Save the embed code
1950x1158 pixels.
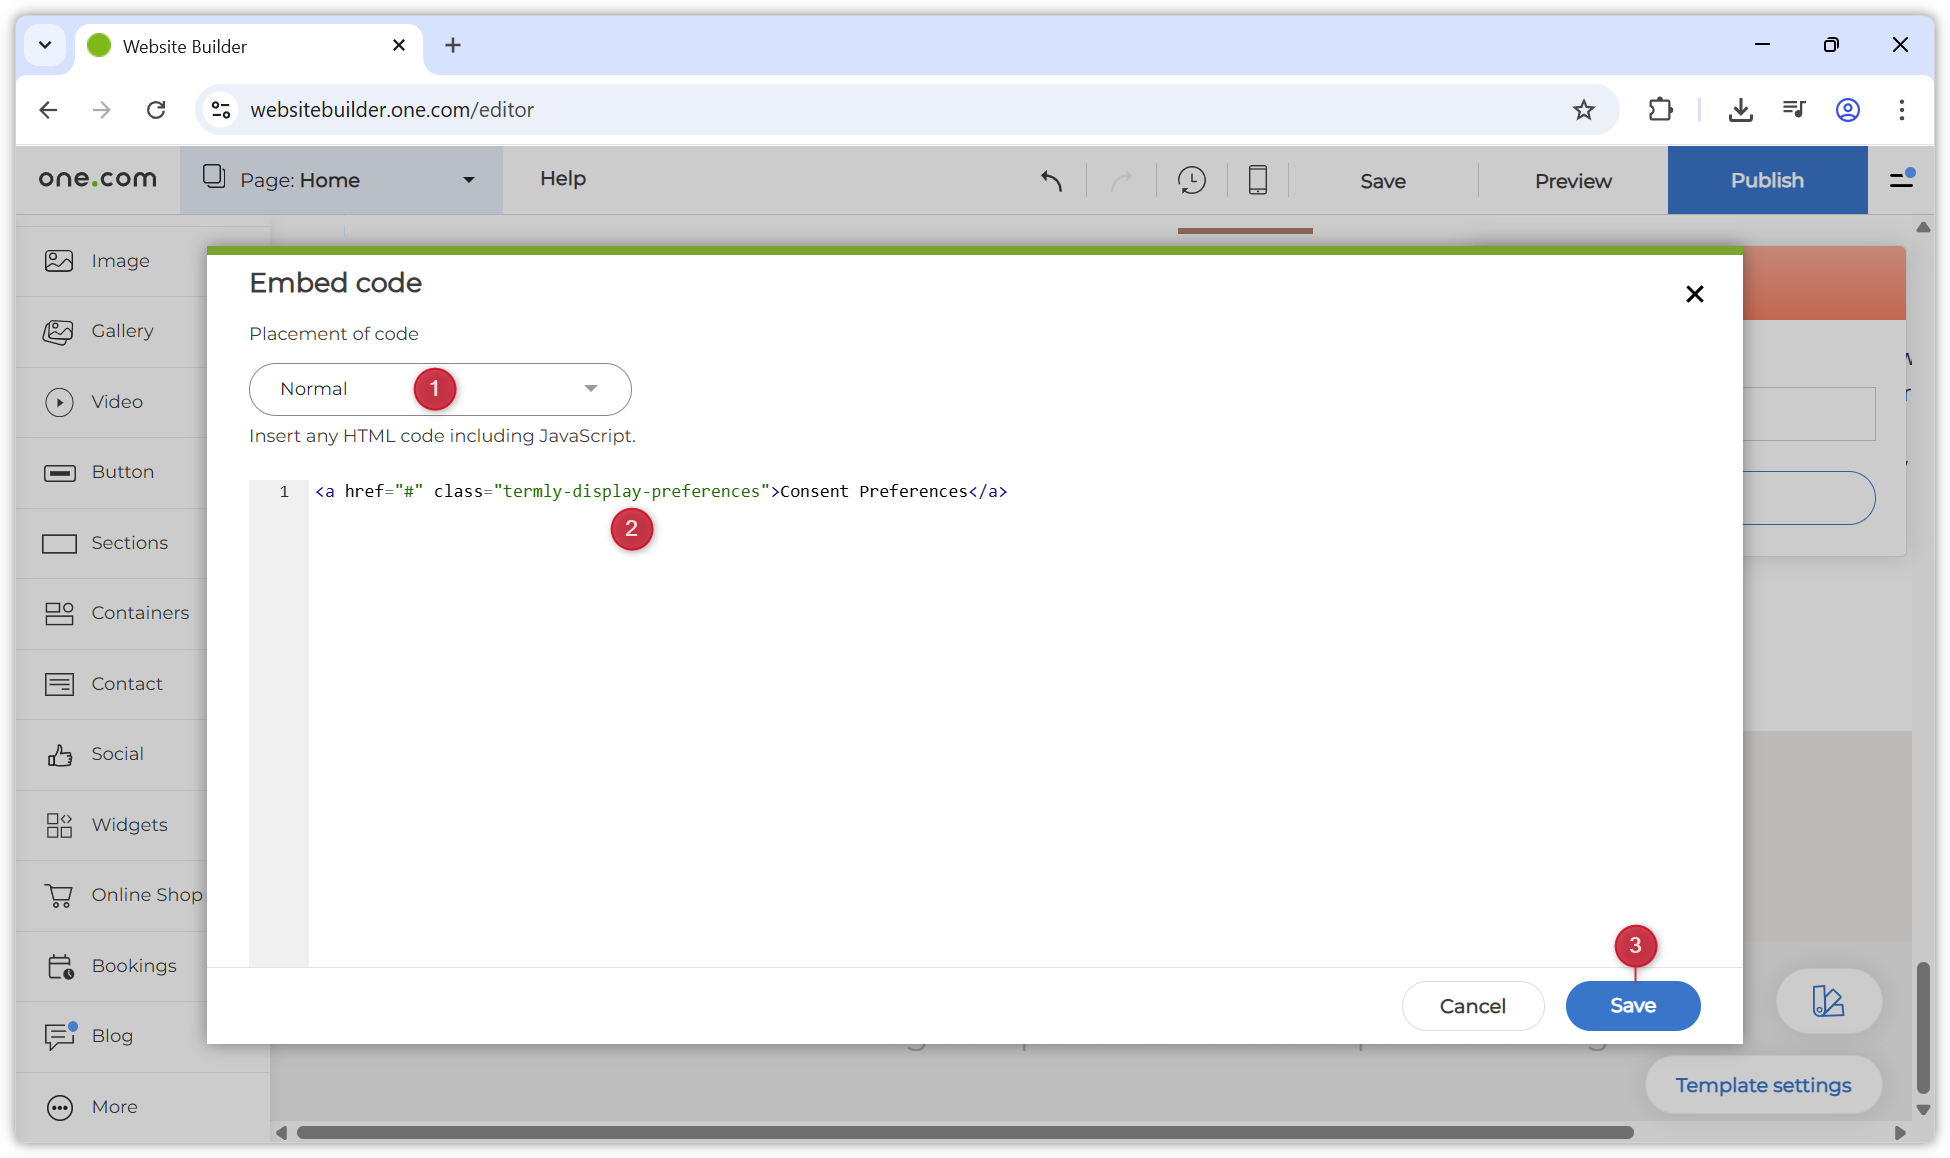coord(1632,1005)
